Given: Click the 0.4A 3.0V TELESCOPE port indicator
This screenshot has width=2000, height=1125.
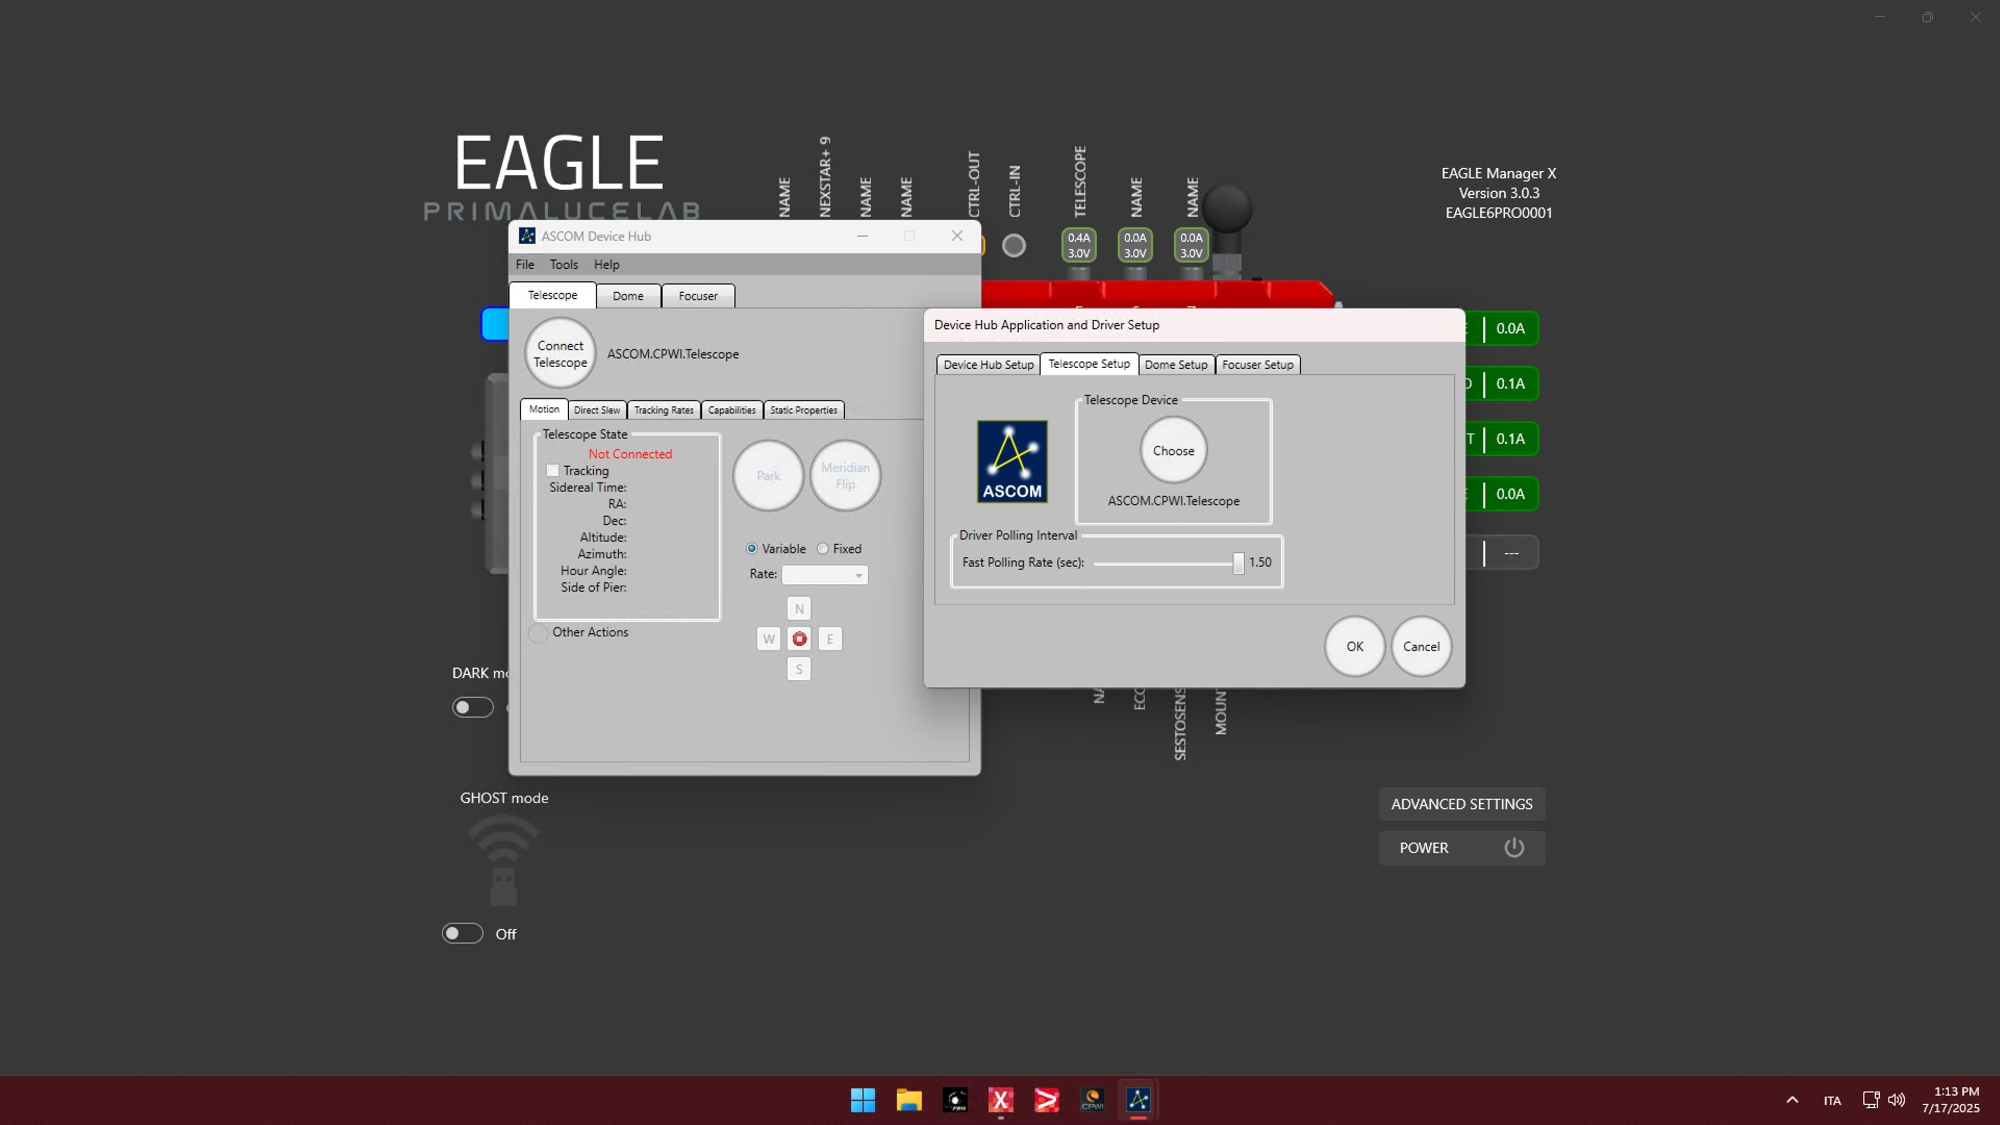Looking at the screenshot, I should (x=1079, y=245).
